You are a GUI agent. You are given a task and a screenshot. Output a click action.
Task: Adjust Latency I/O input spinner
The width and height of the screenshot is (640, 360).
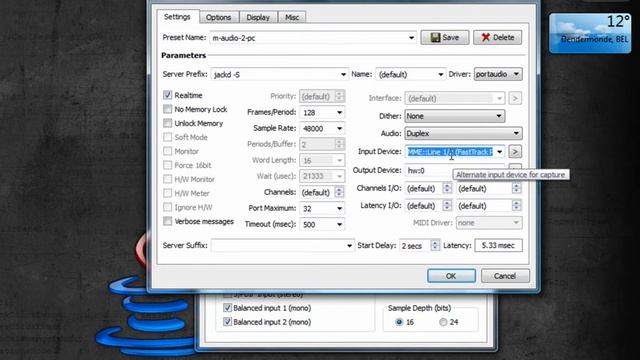[x=447, y=205]
